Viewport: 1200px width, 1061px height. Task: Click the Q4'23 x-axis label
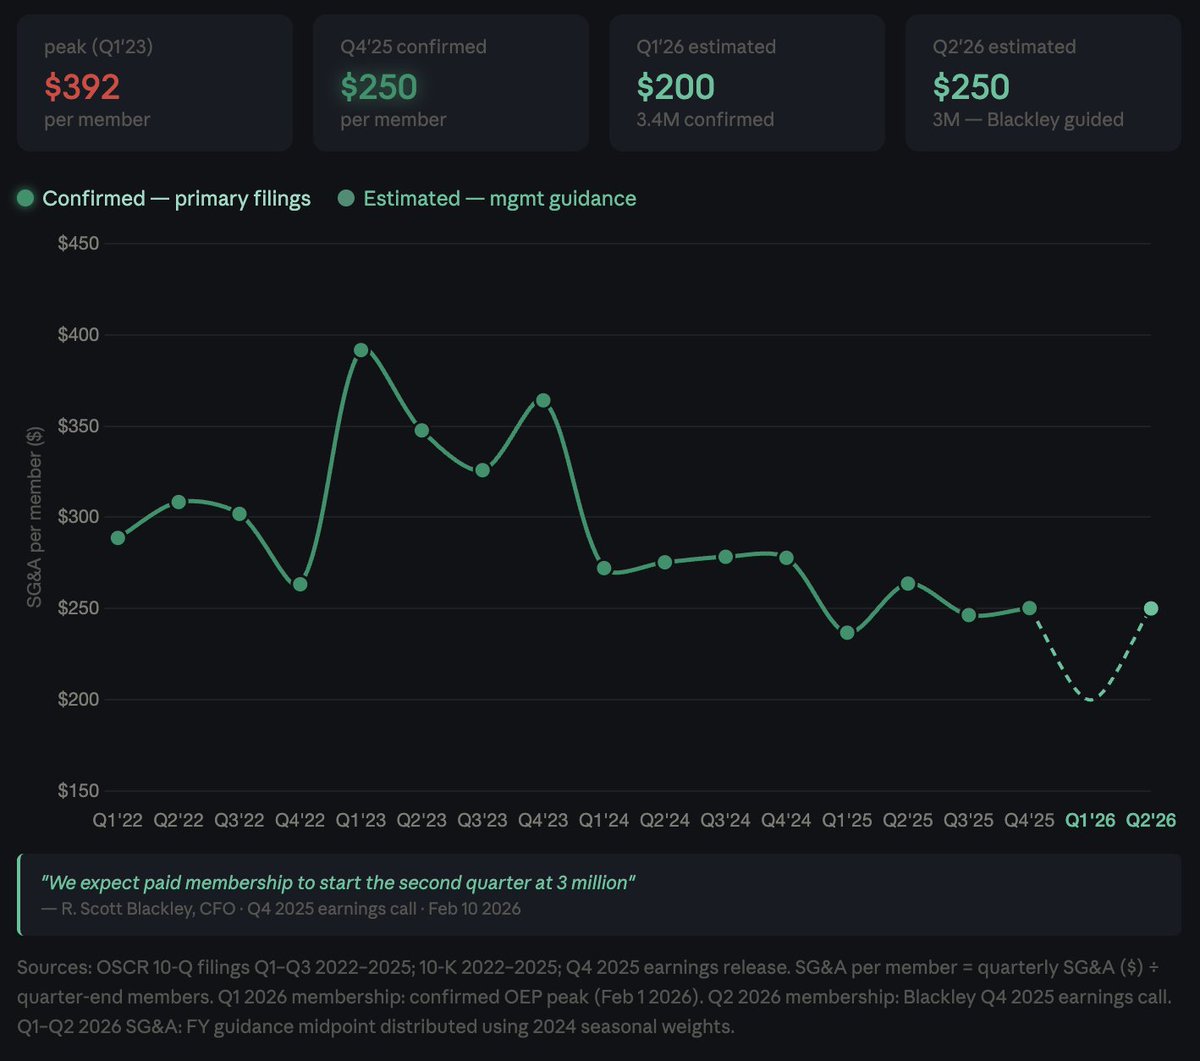pyautogui.click(x=543, y=820)
